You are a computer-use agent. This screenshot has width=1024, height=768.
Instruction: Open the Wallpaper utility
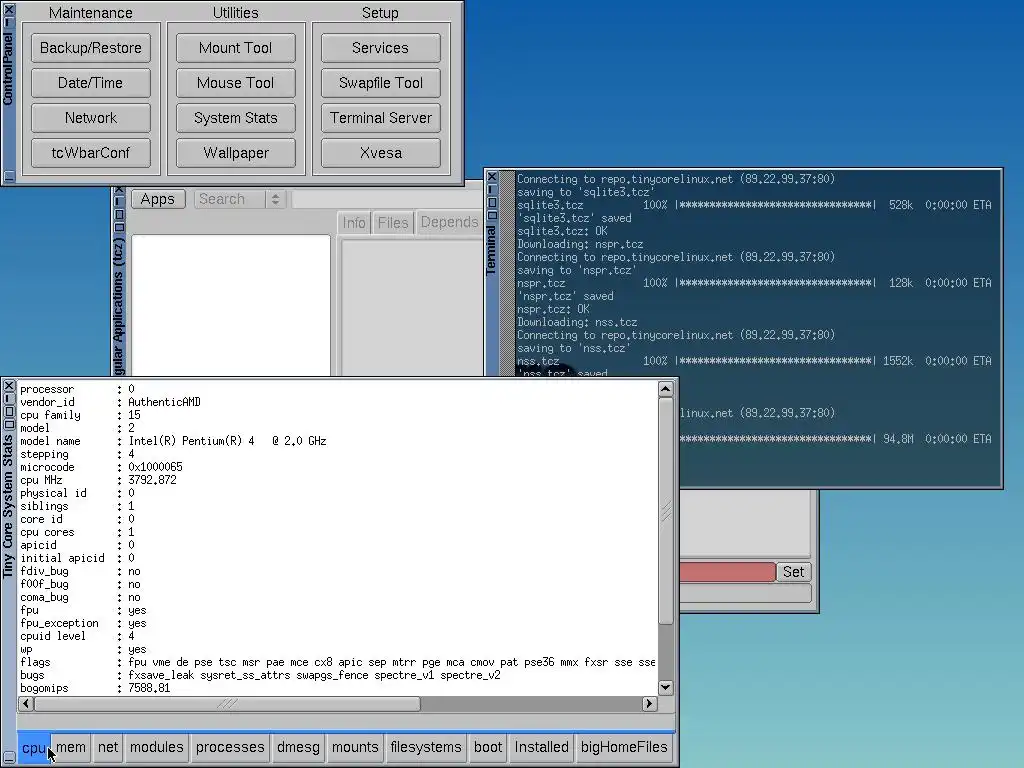tap(236, 153)
